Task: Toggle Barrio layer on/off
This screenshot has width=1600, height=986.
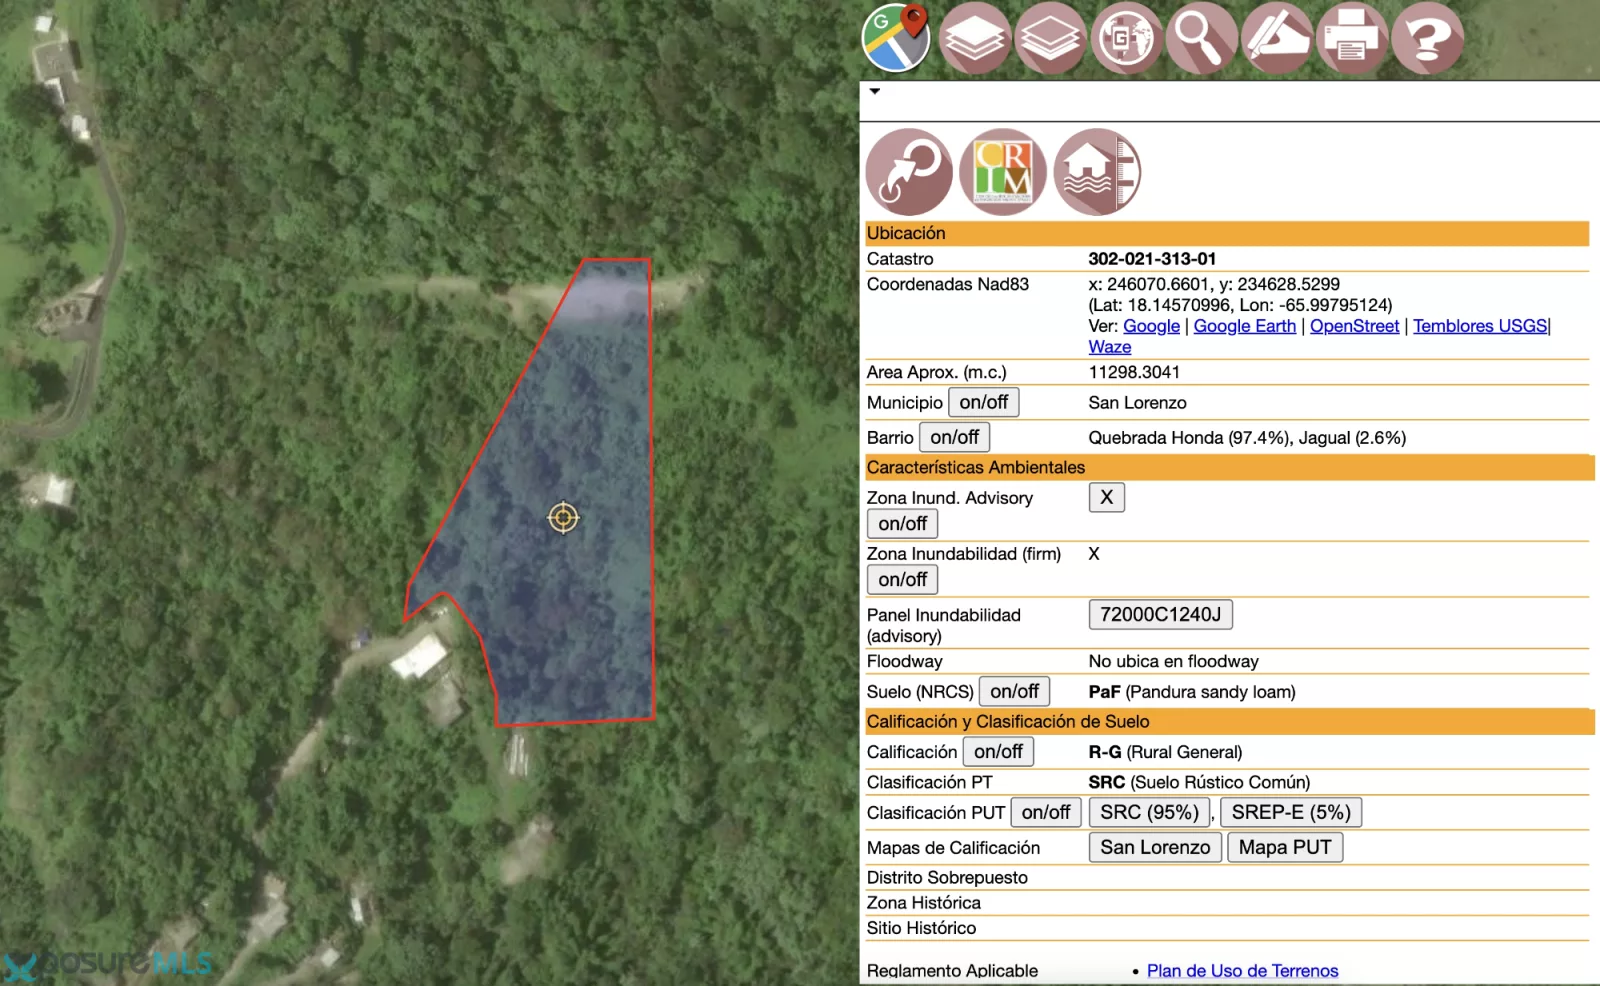Action: 954,437
